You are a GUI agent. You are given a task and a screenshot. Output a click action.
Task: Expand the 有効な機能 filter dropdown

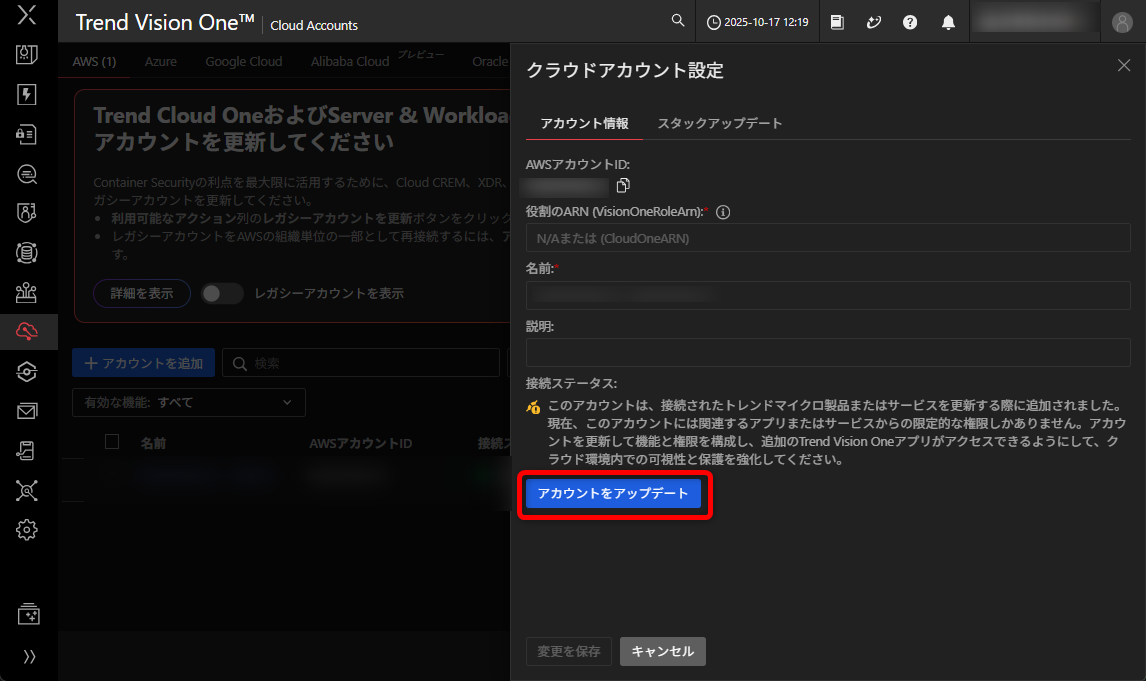point(189,402)
